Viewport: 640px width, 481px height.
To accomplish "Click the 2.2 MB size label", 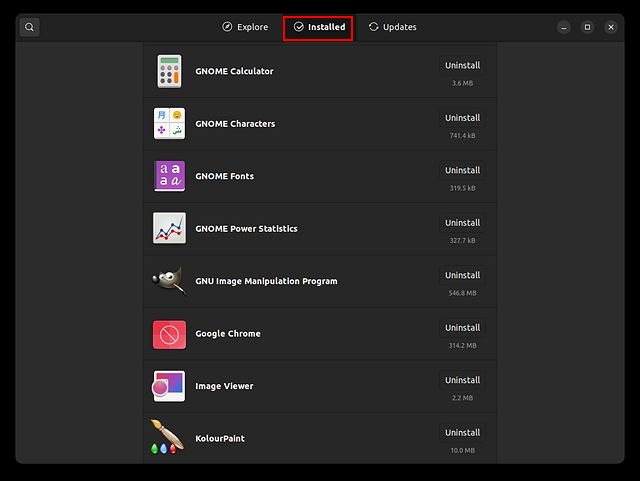I will (x=462, y=398).
